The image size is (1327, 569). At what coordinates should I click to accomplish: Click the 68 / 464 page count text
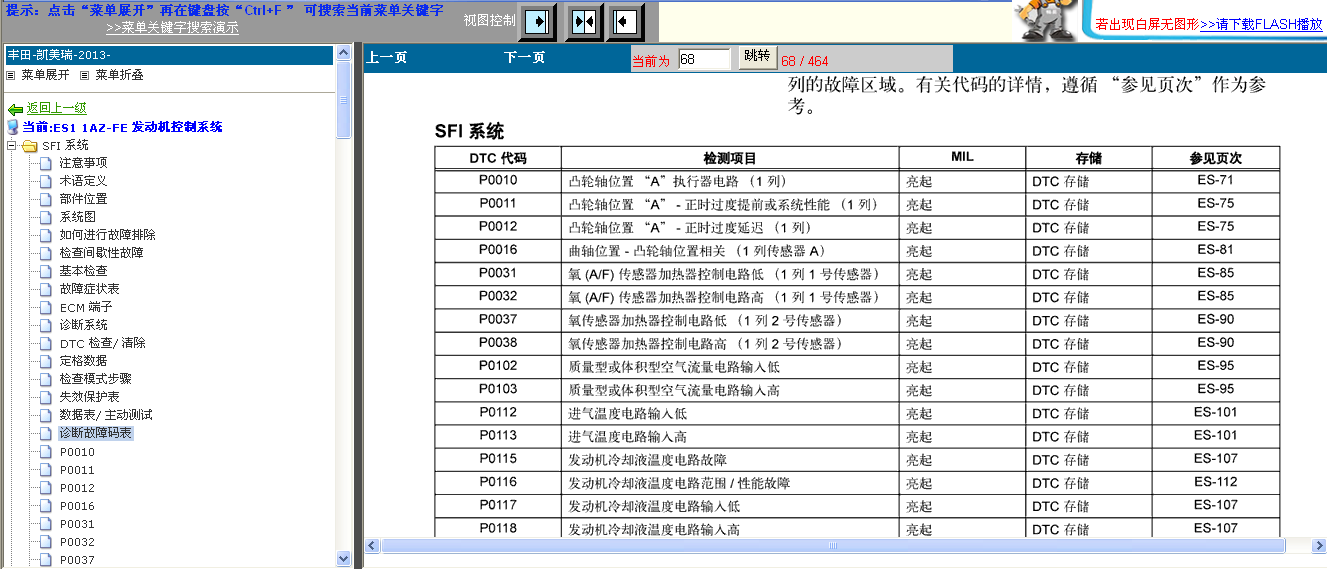(804, 60)
